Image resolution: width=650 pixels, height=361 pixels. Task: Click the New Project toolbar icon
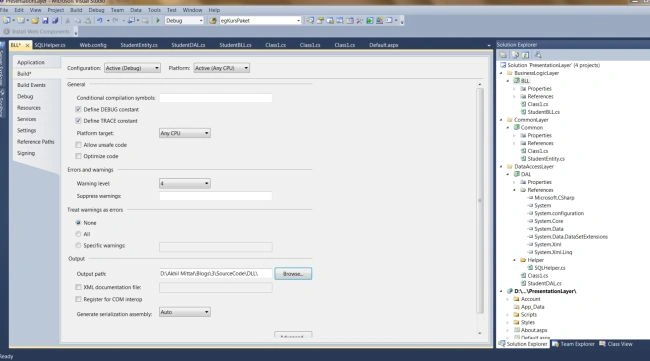[x=6, y=20]
